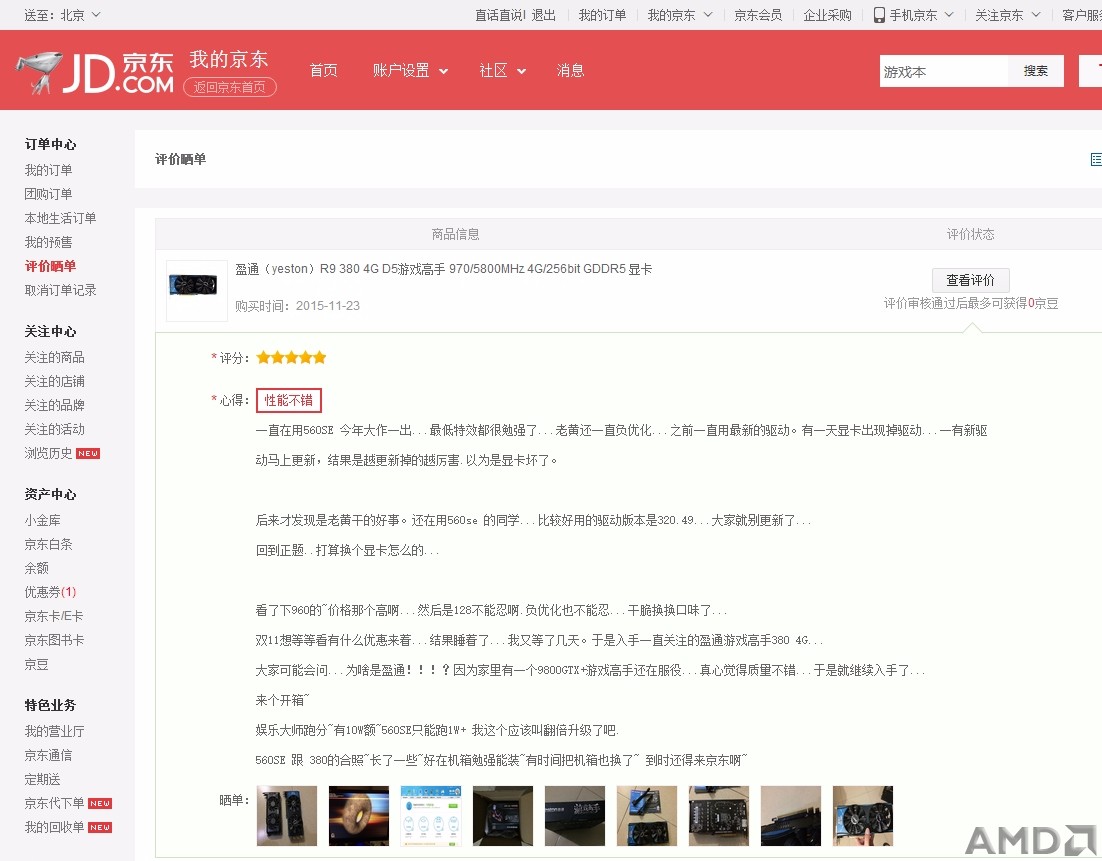Viewport: 1102px width, 861px height.
Task: Open second 晒单 photo with orange glow
Action: 358,815
